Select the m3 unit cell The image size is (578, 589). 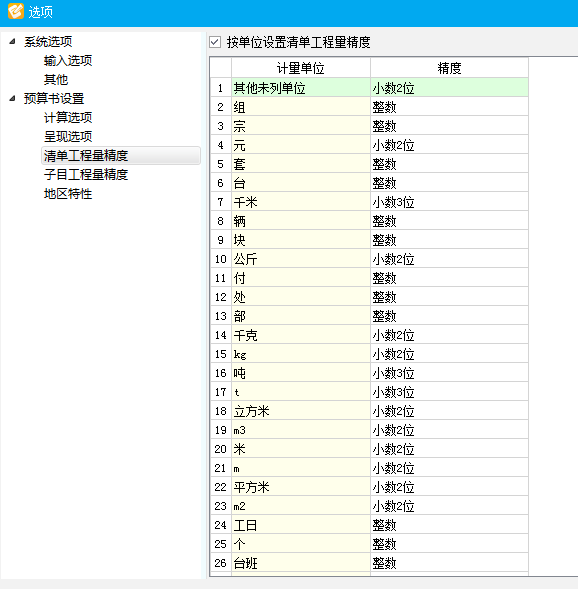(x=301, y=430)
